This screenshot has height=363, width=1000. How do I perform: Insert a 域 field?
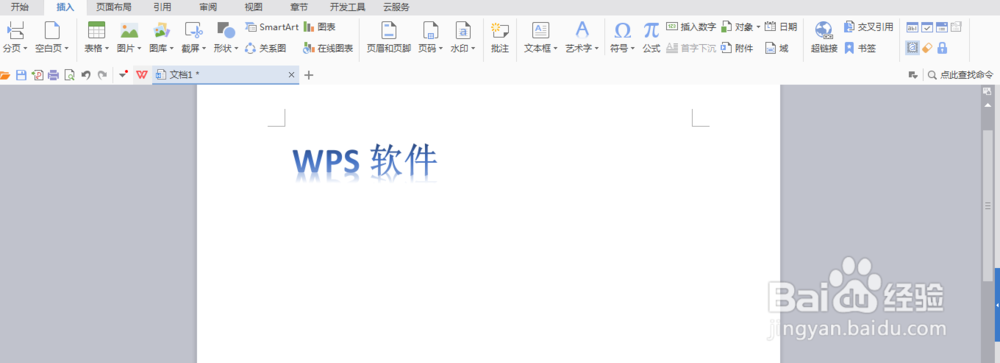(777, 48)
